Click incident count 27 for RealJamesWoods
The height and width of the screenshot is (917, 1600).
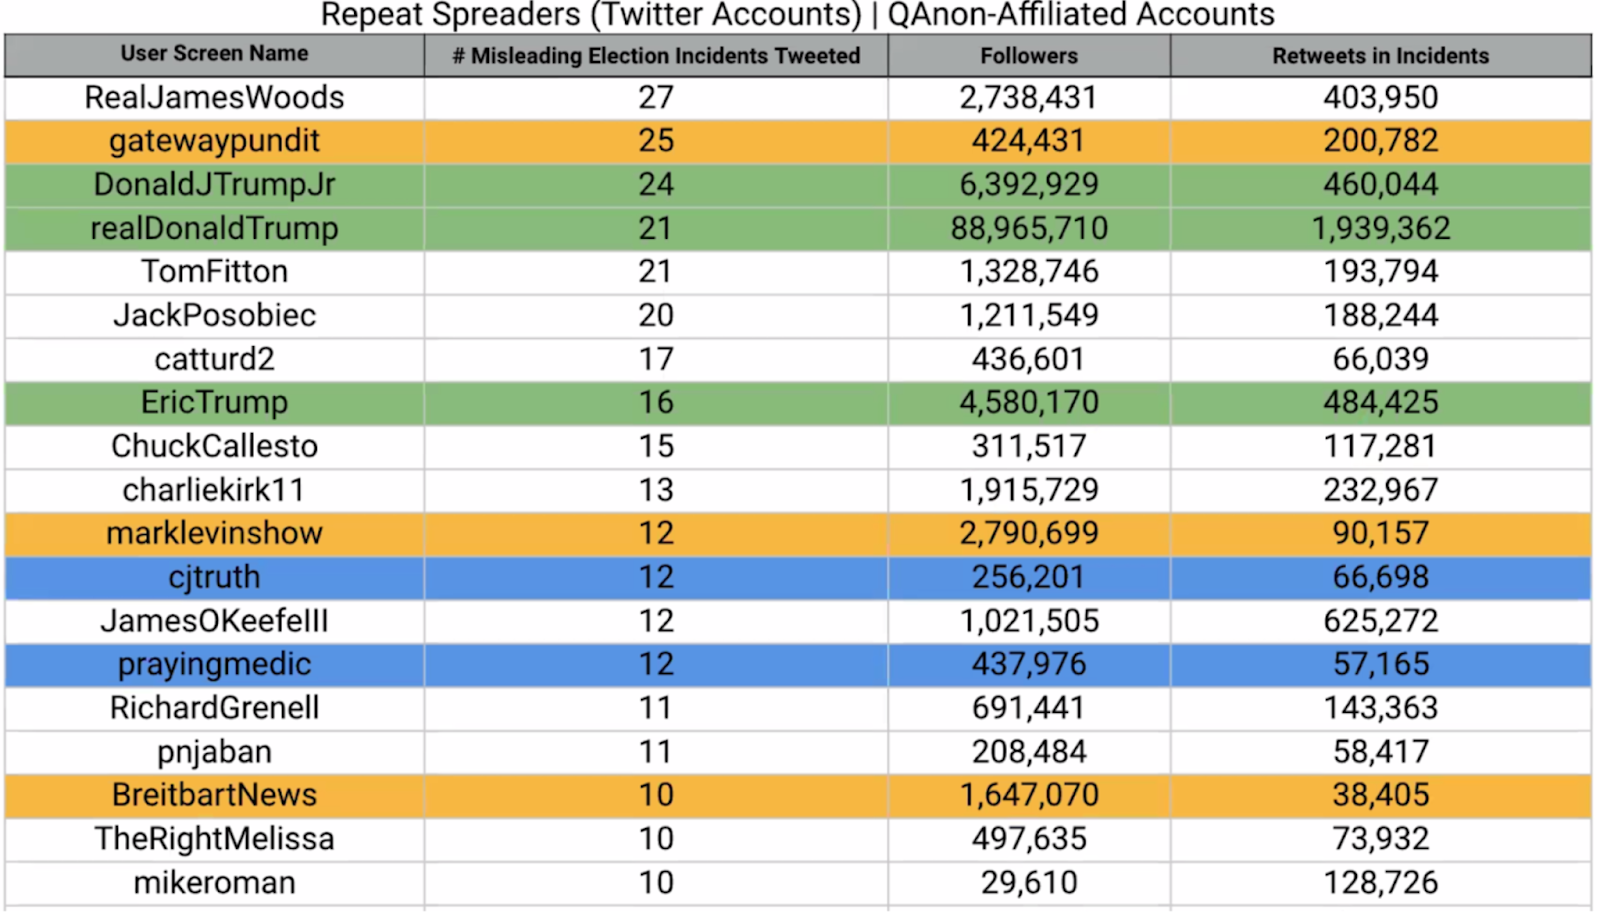(656, 97)
